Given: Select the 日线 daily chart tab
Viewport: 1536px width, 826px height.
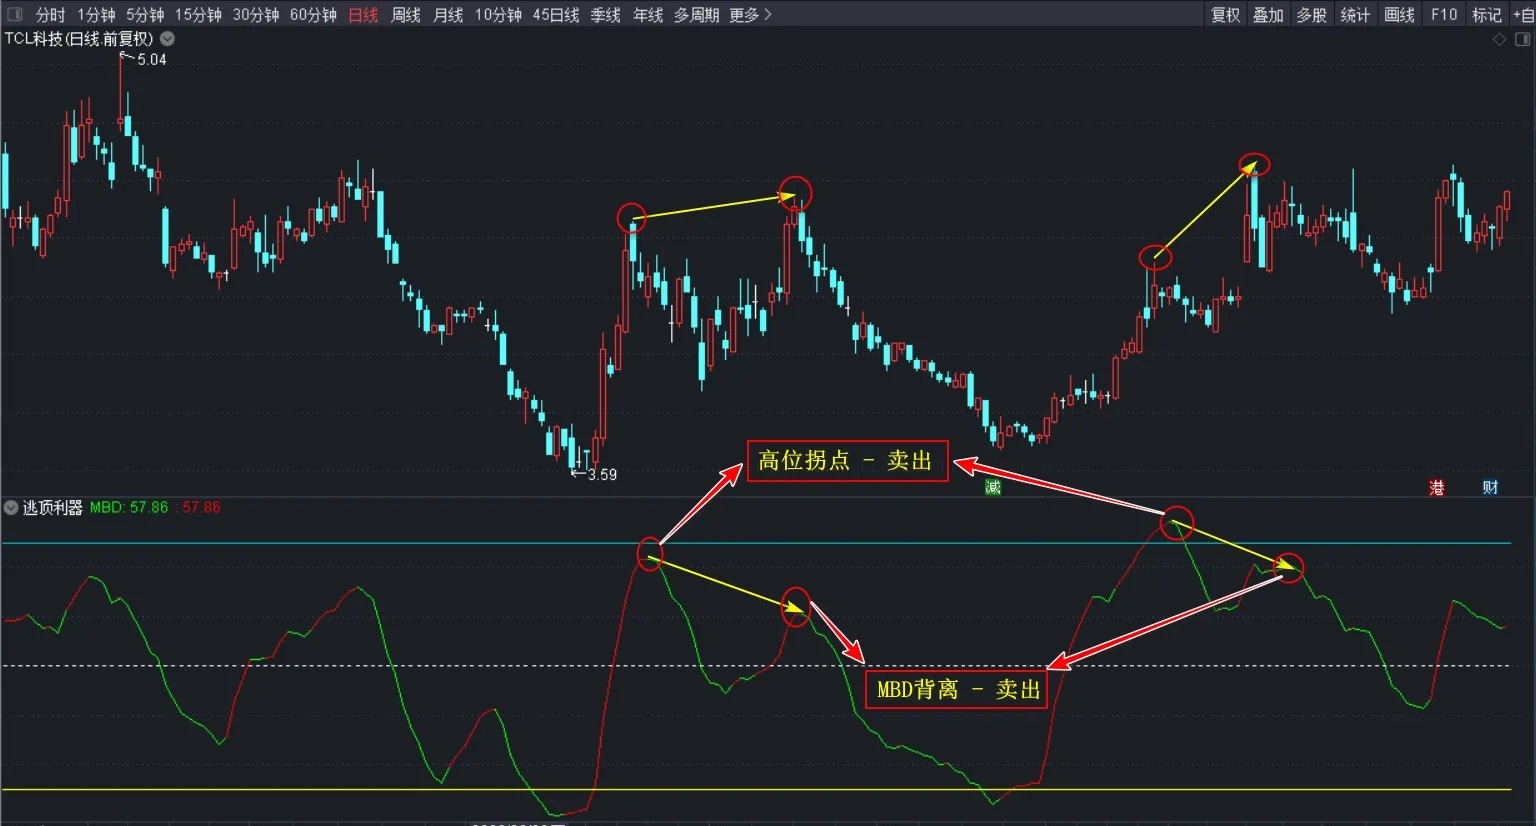Looking at the screenshot, I should click(x=363, y=15).
